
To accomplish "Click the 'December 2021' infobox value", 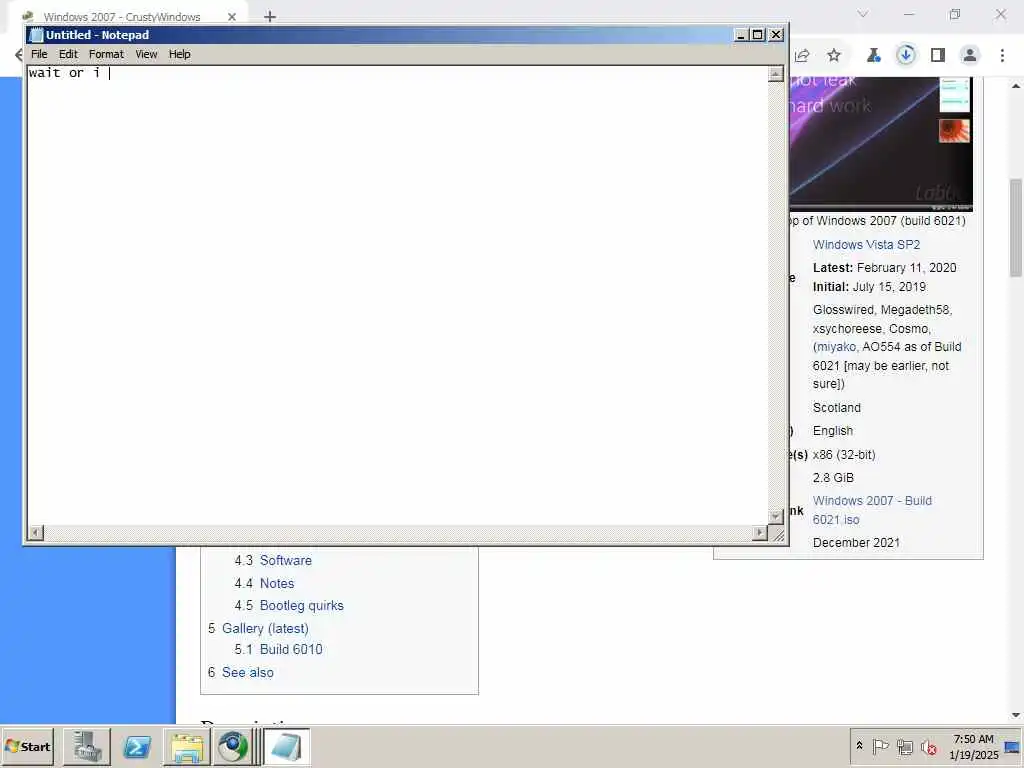I will tap(856, 543).
